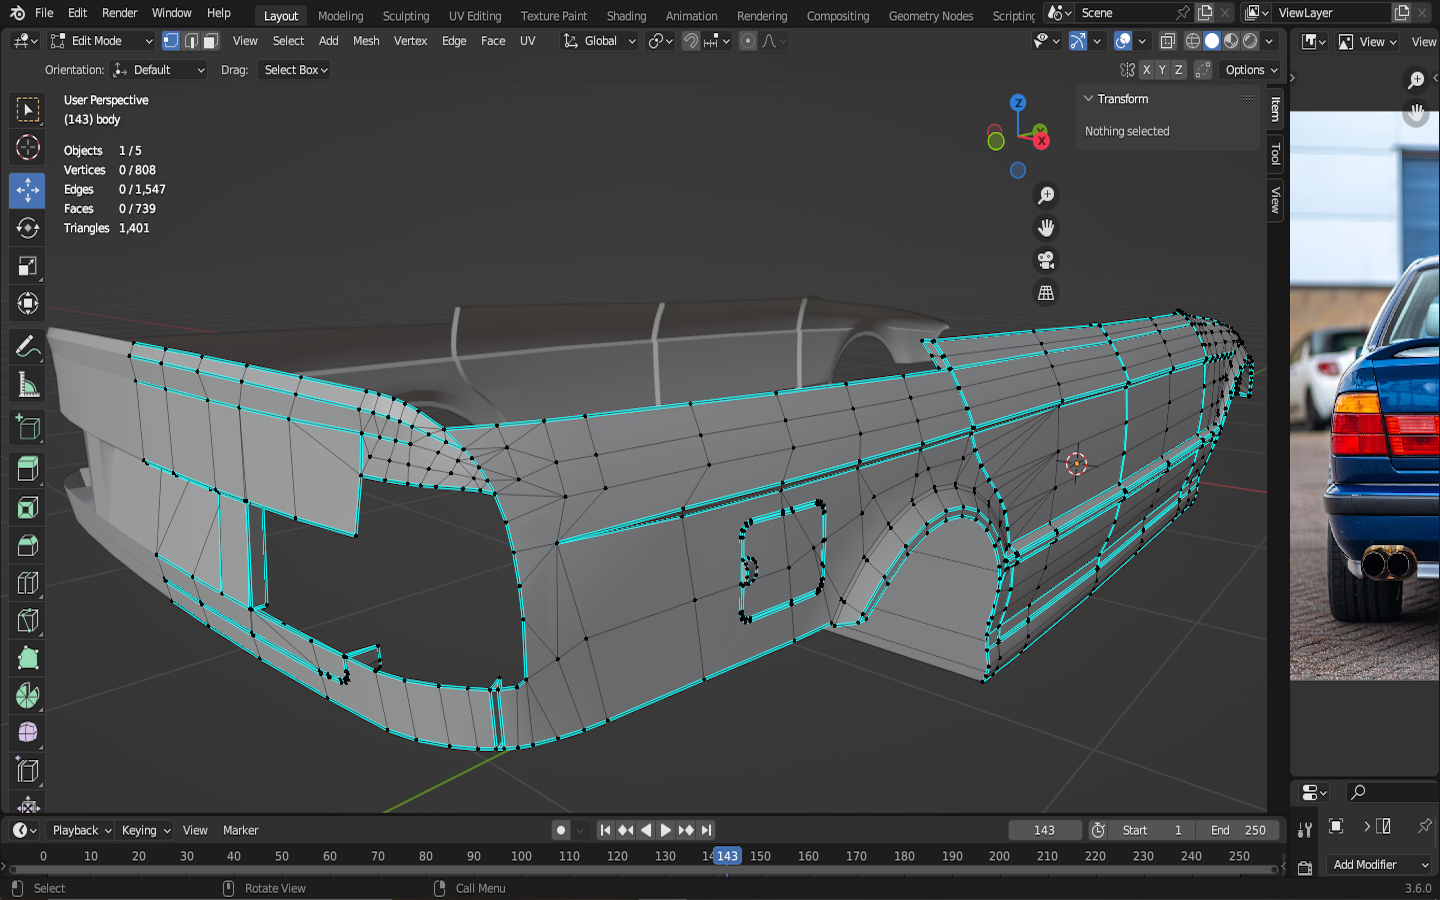Open the Keying dropdown
The image size is (1440, 900).
[x=145, y=830]
